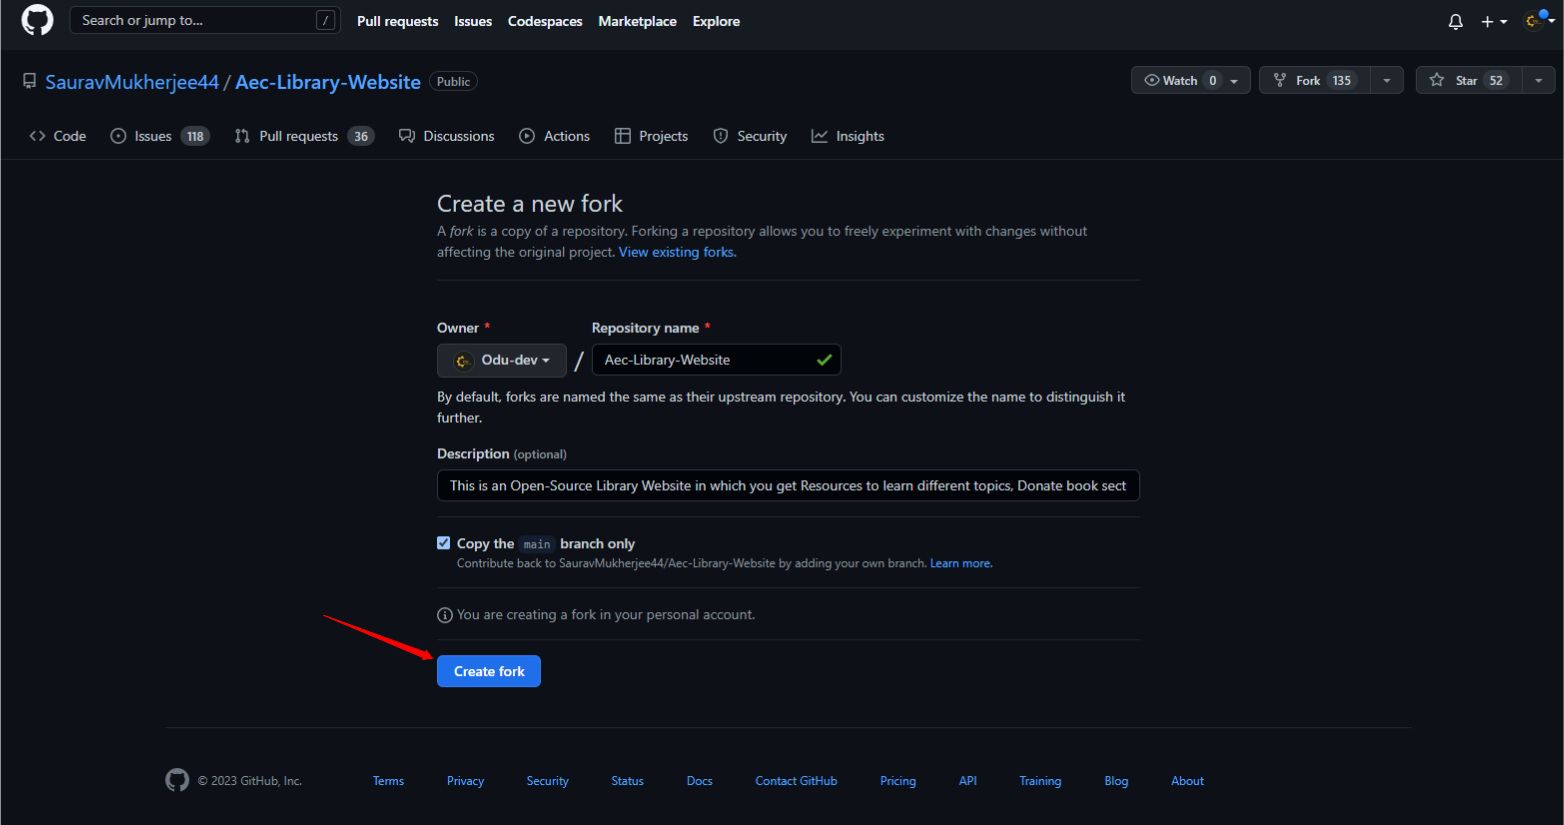Open the Training footer link
The image size is (1564, 825).
pyautogui.click(x=1040, y=781)
